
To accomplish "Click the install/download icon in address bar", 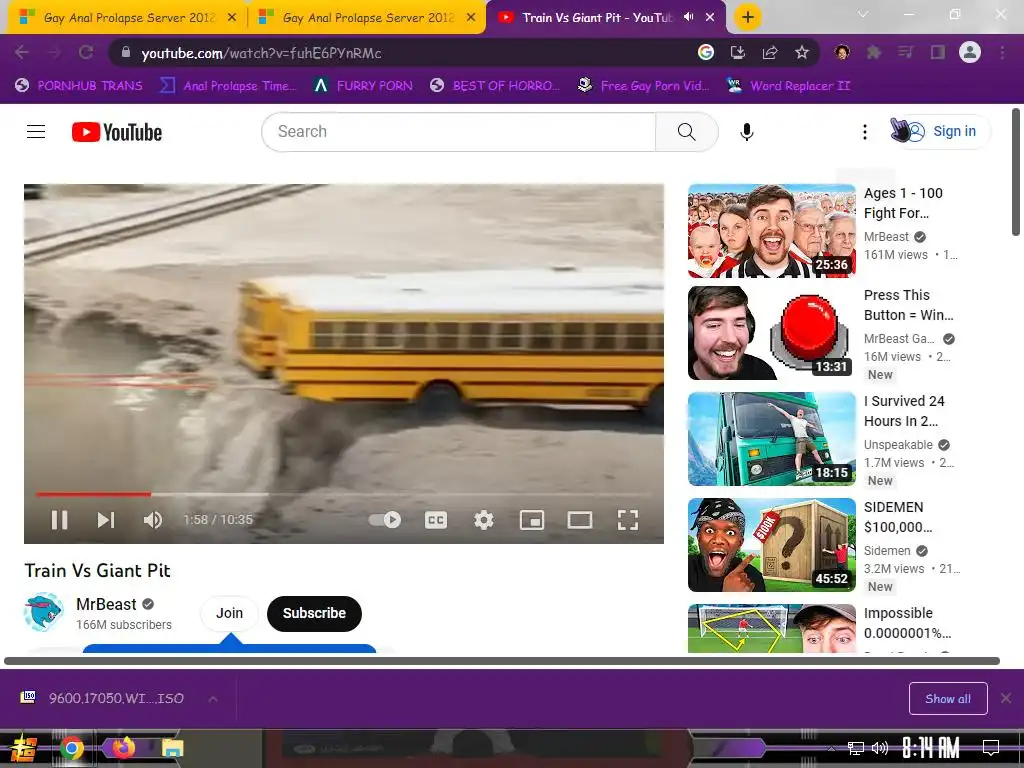I will (x=738, y=52).
